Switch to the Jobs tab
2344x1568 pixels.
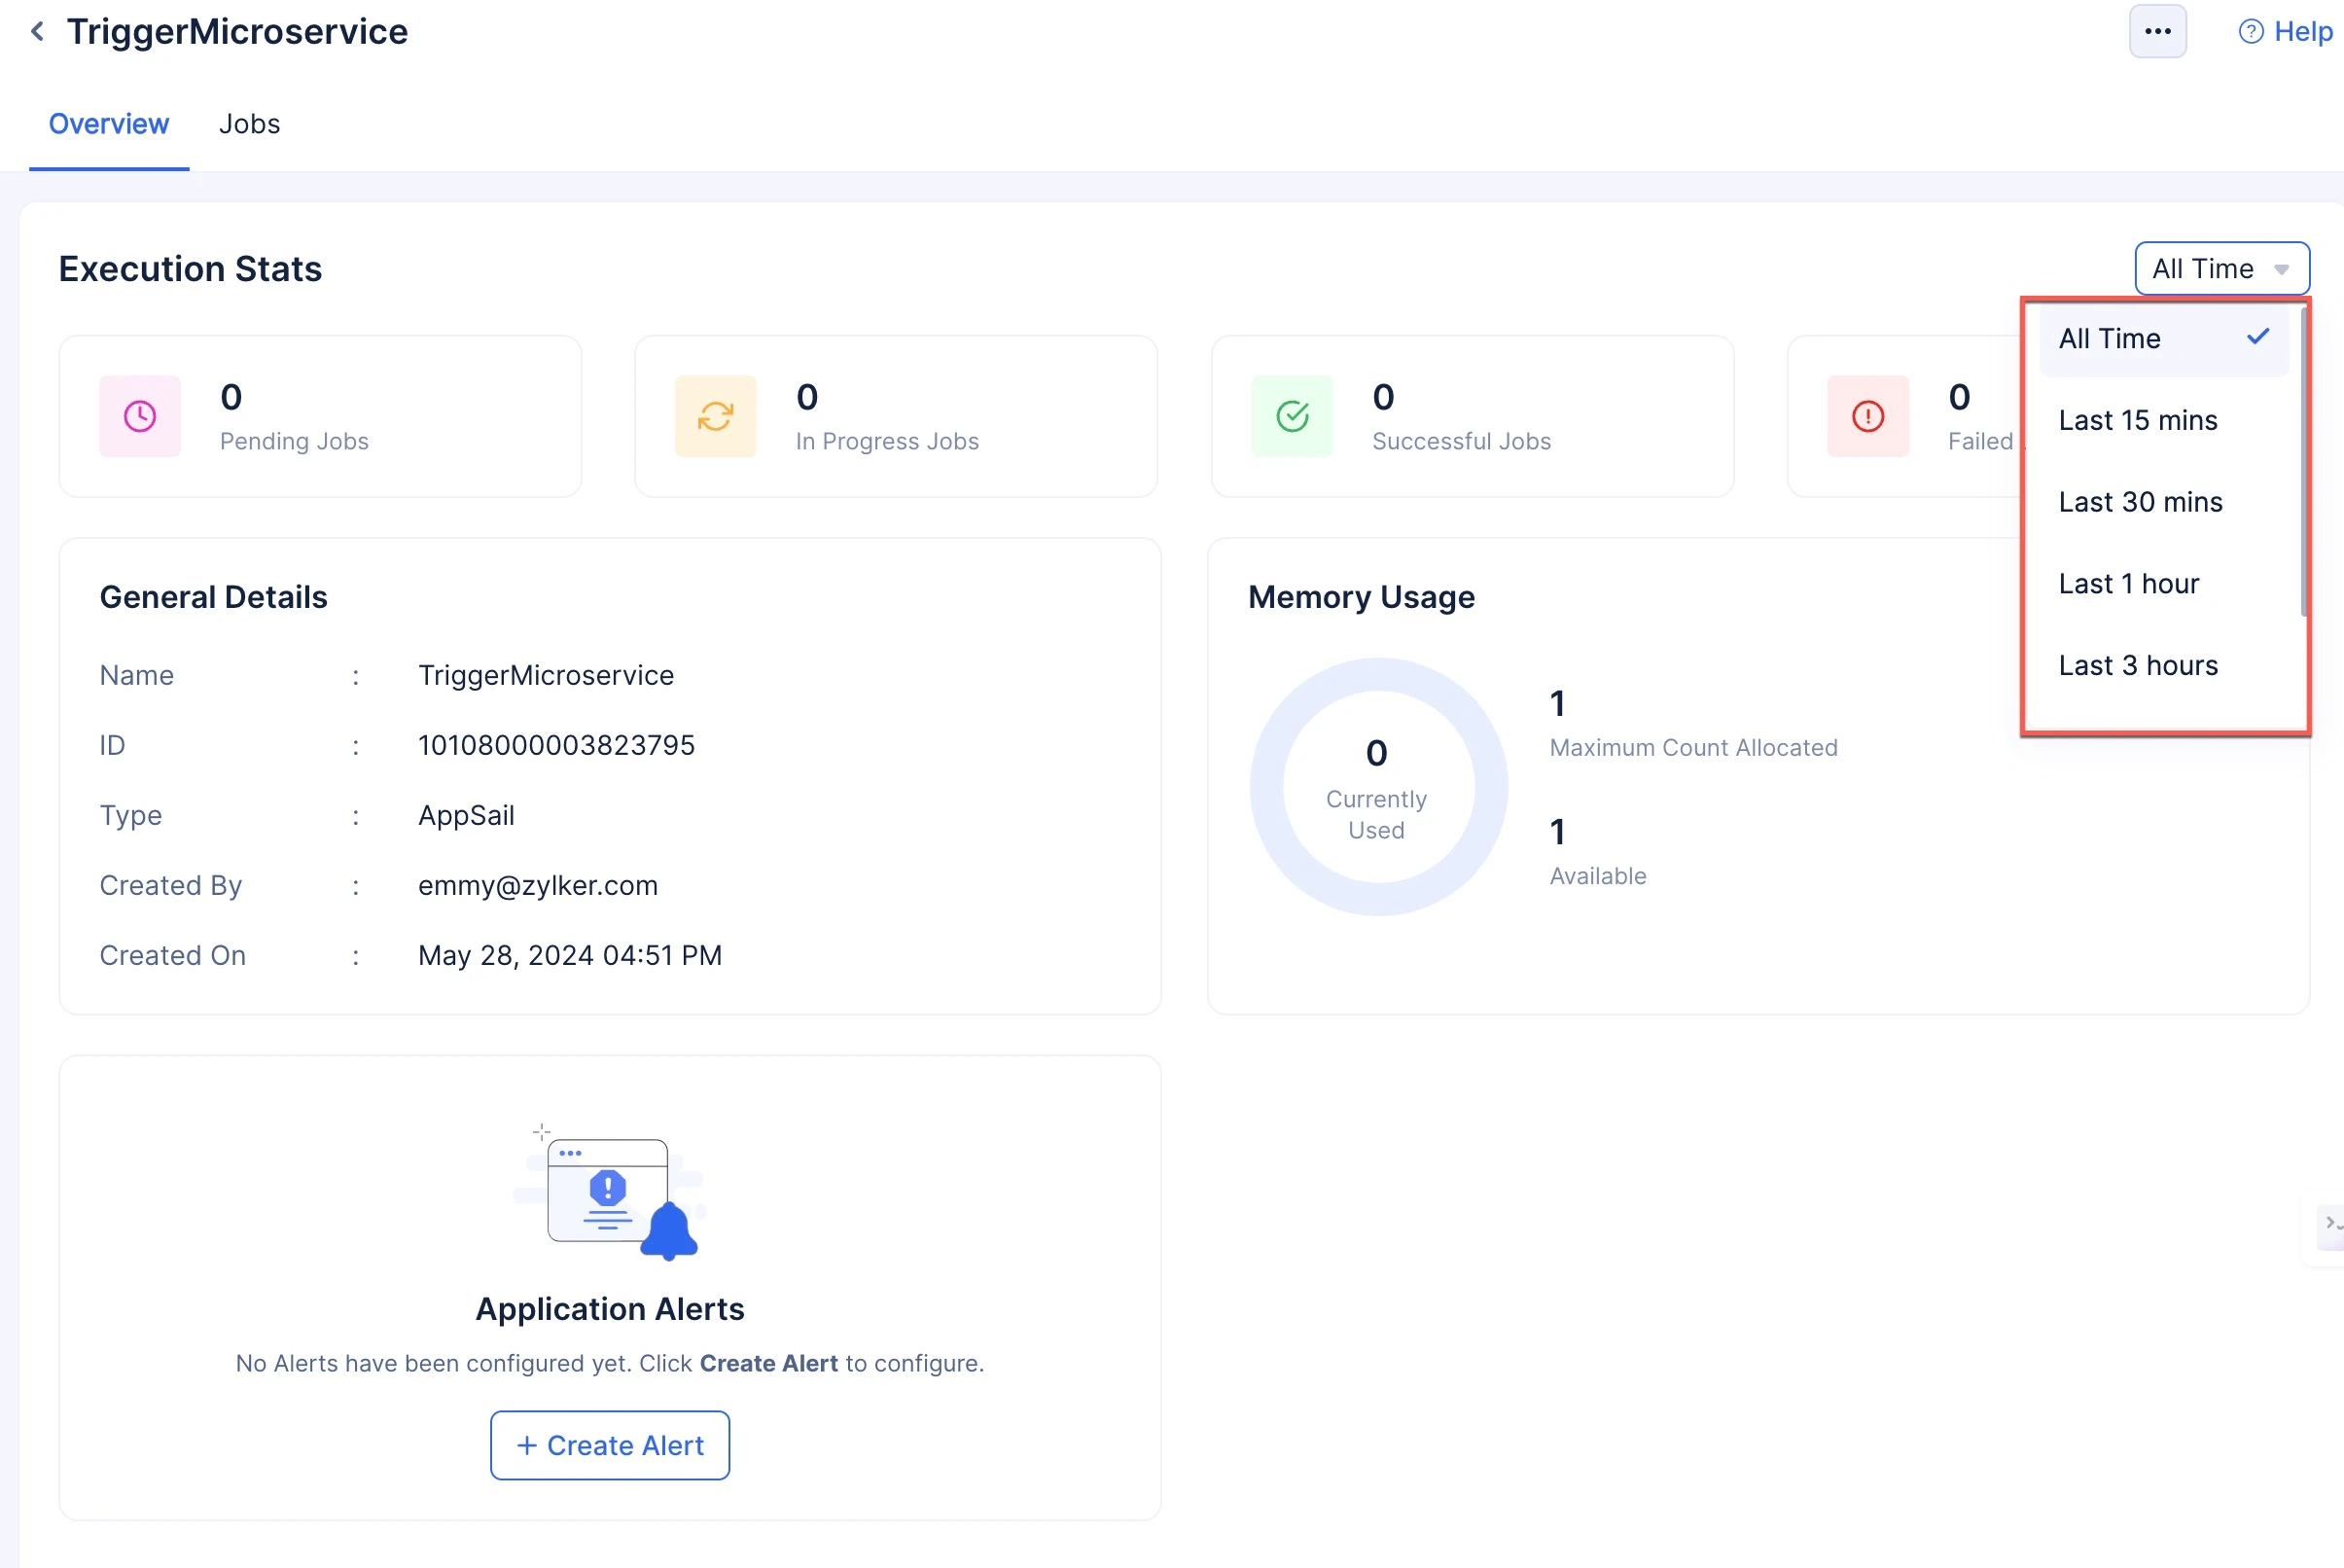click(250, 124)
